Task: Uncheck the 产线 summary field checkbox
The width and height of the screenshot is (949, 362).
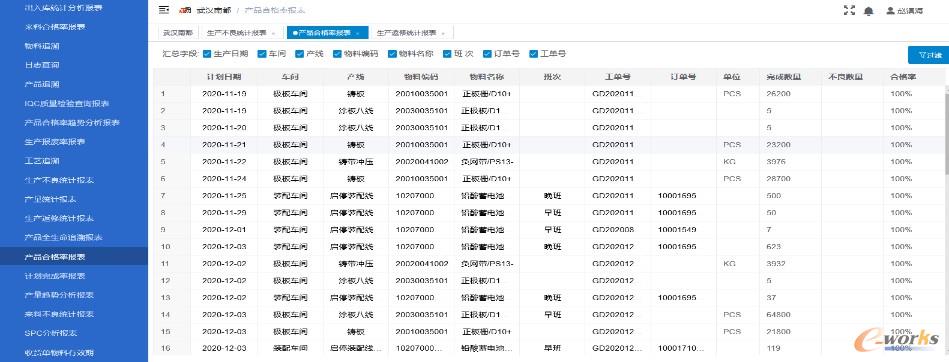Action: click(x=299, y=53)
